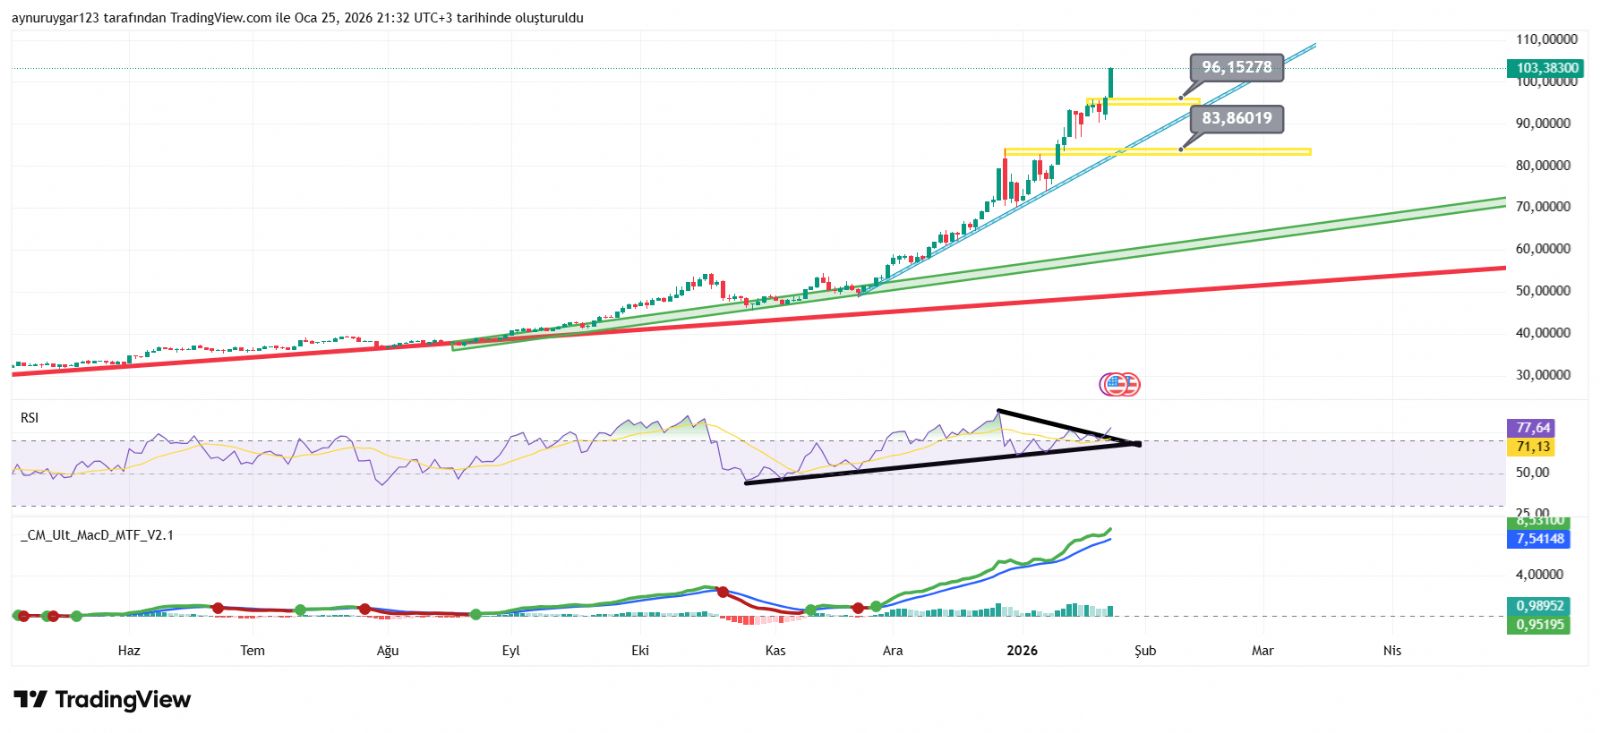Select the tall green latest candlestick
Screen dimensions: 1600x733
pyautogui.click(x=1110, y=83)
